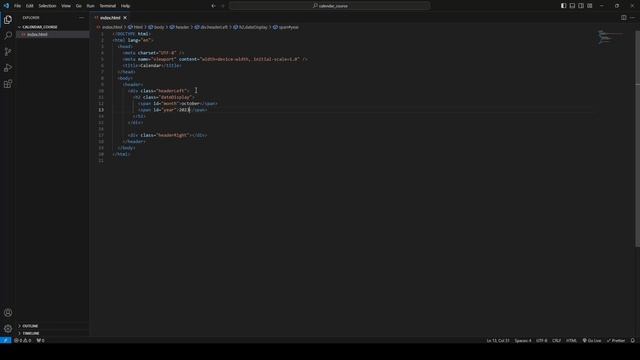
Task: Open the Accounts menu icon
Action: point(8,313)
